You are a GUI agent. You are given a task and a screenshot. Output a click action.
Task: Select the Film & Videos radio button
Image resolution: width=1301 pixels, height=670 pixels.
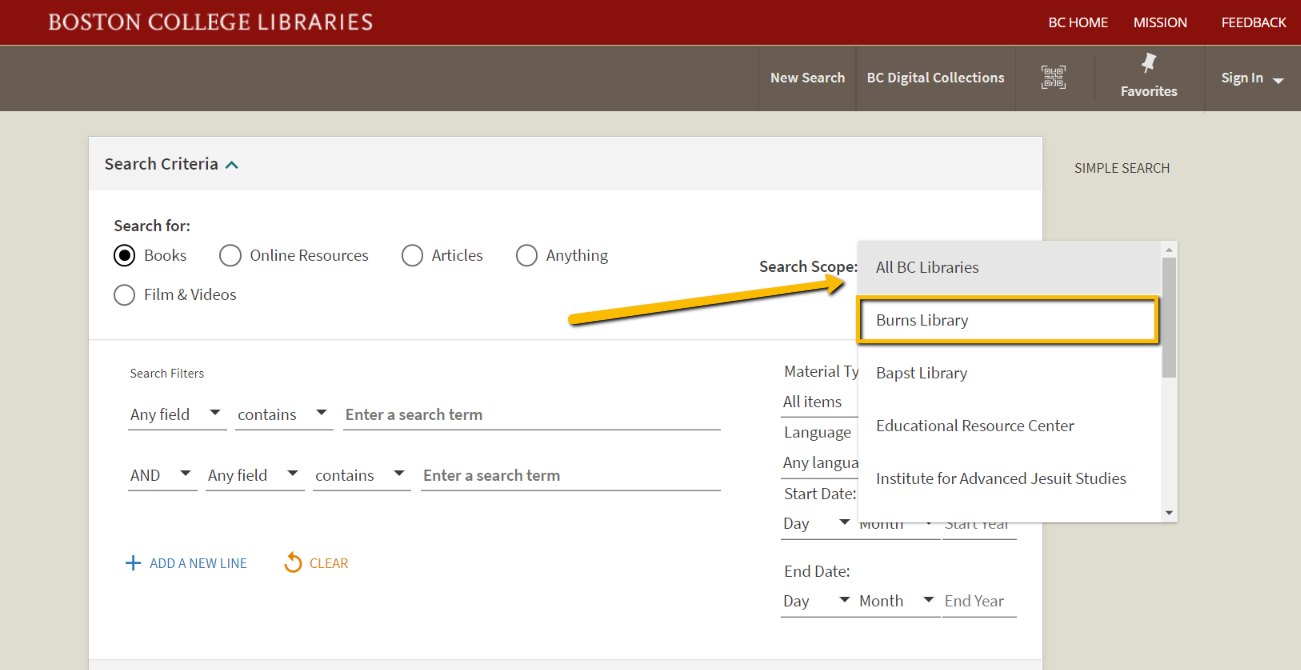[124, 295]
